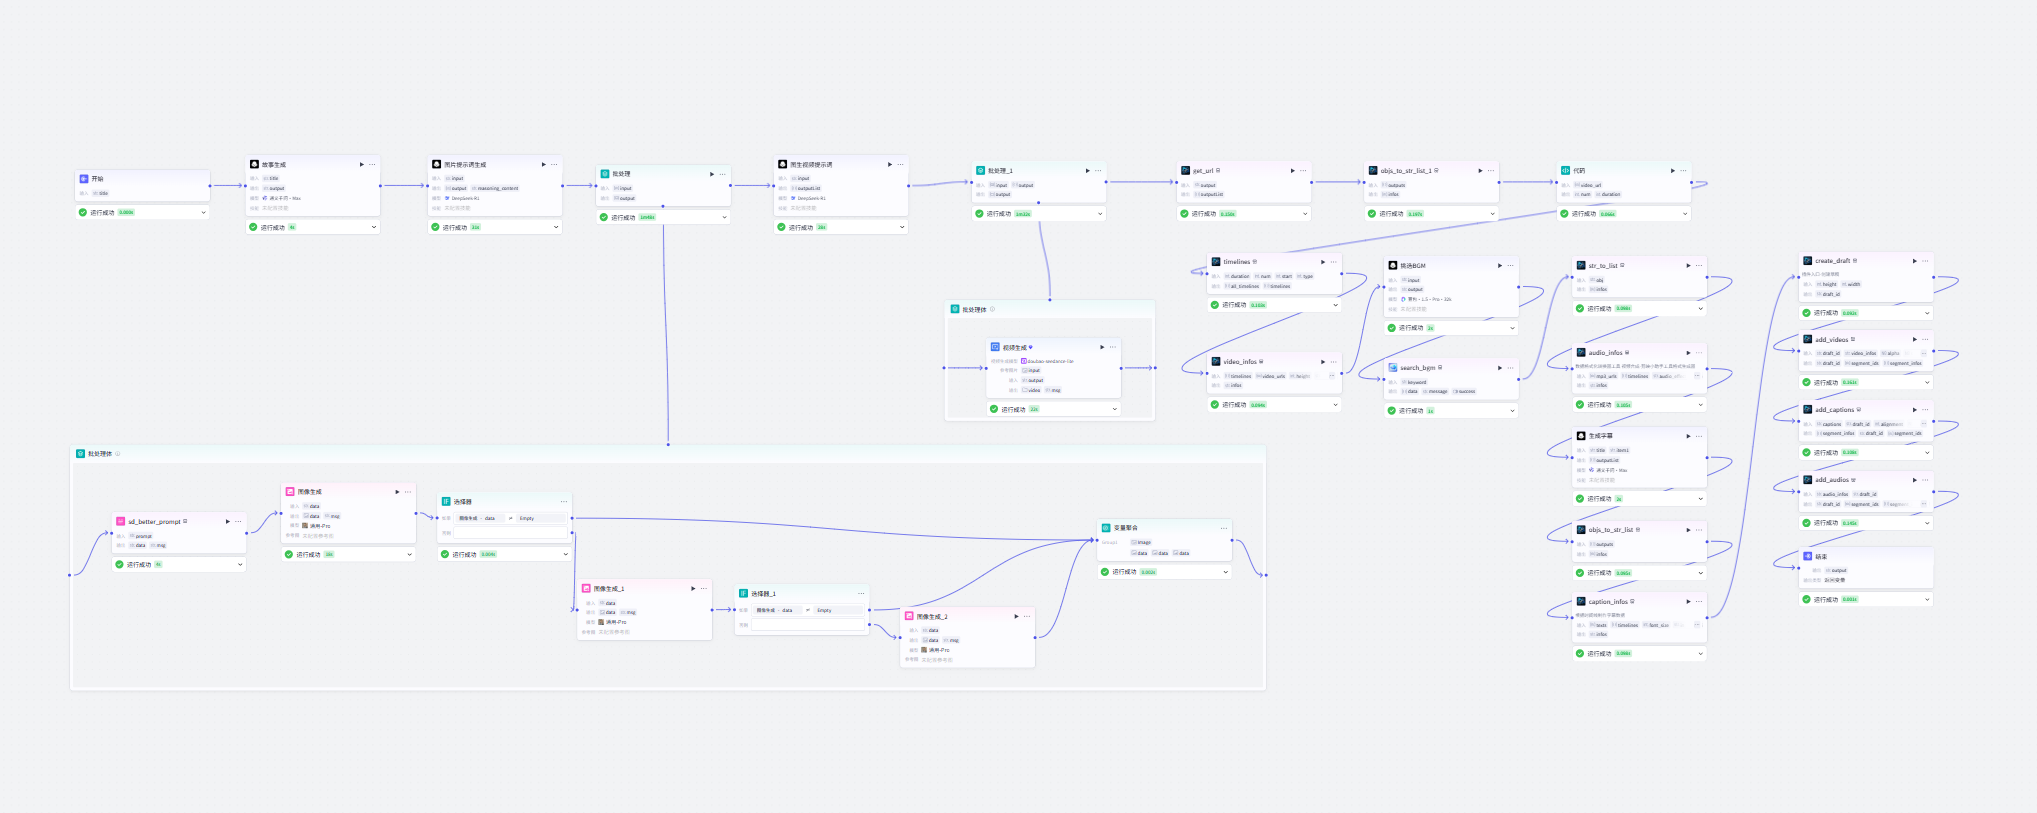Click the 否则 empty field in 选择器

click(511, 533)
